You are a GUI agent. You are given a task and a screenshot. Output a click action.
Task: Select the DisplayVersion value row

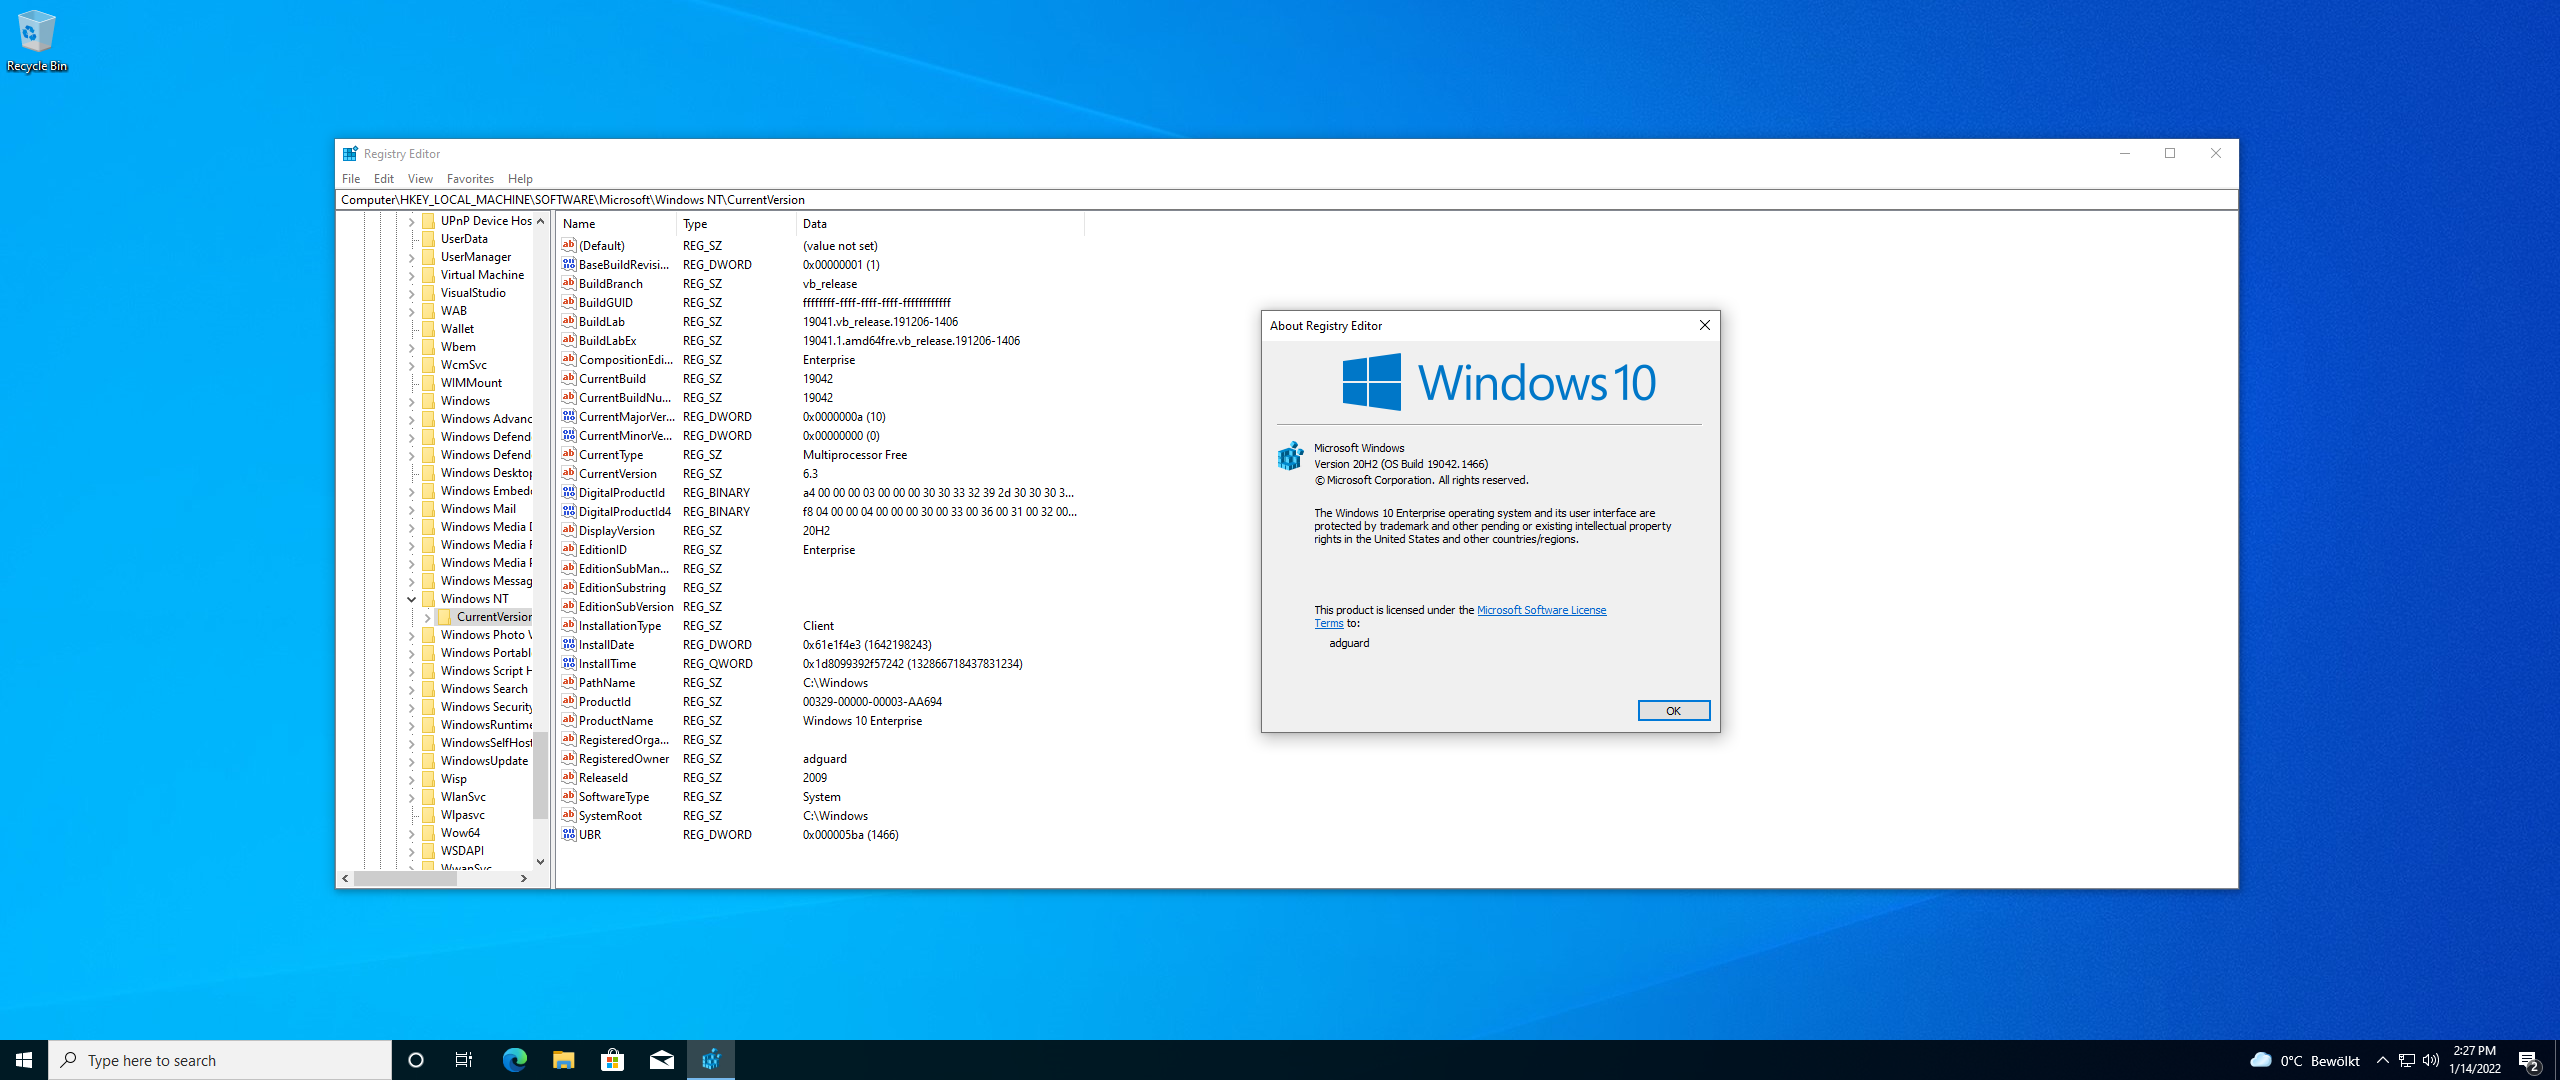click(x=820, y=531)
